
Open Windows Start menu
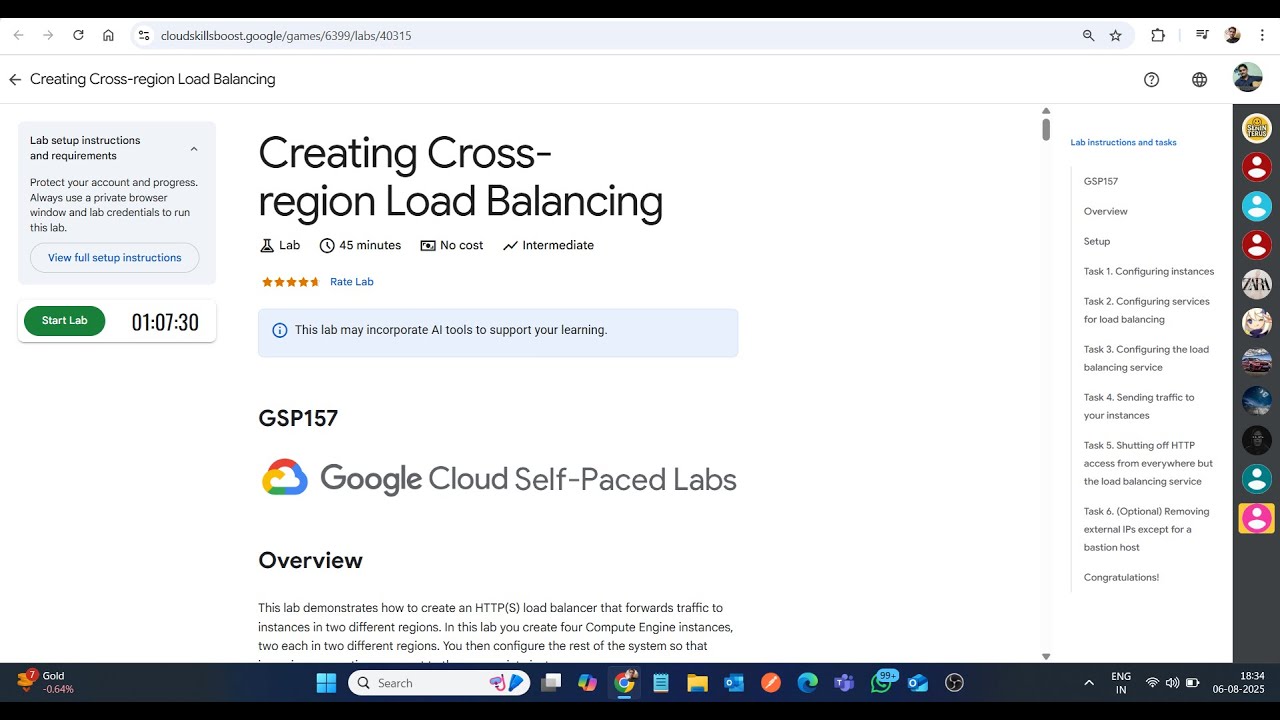click(326, 683)
